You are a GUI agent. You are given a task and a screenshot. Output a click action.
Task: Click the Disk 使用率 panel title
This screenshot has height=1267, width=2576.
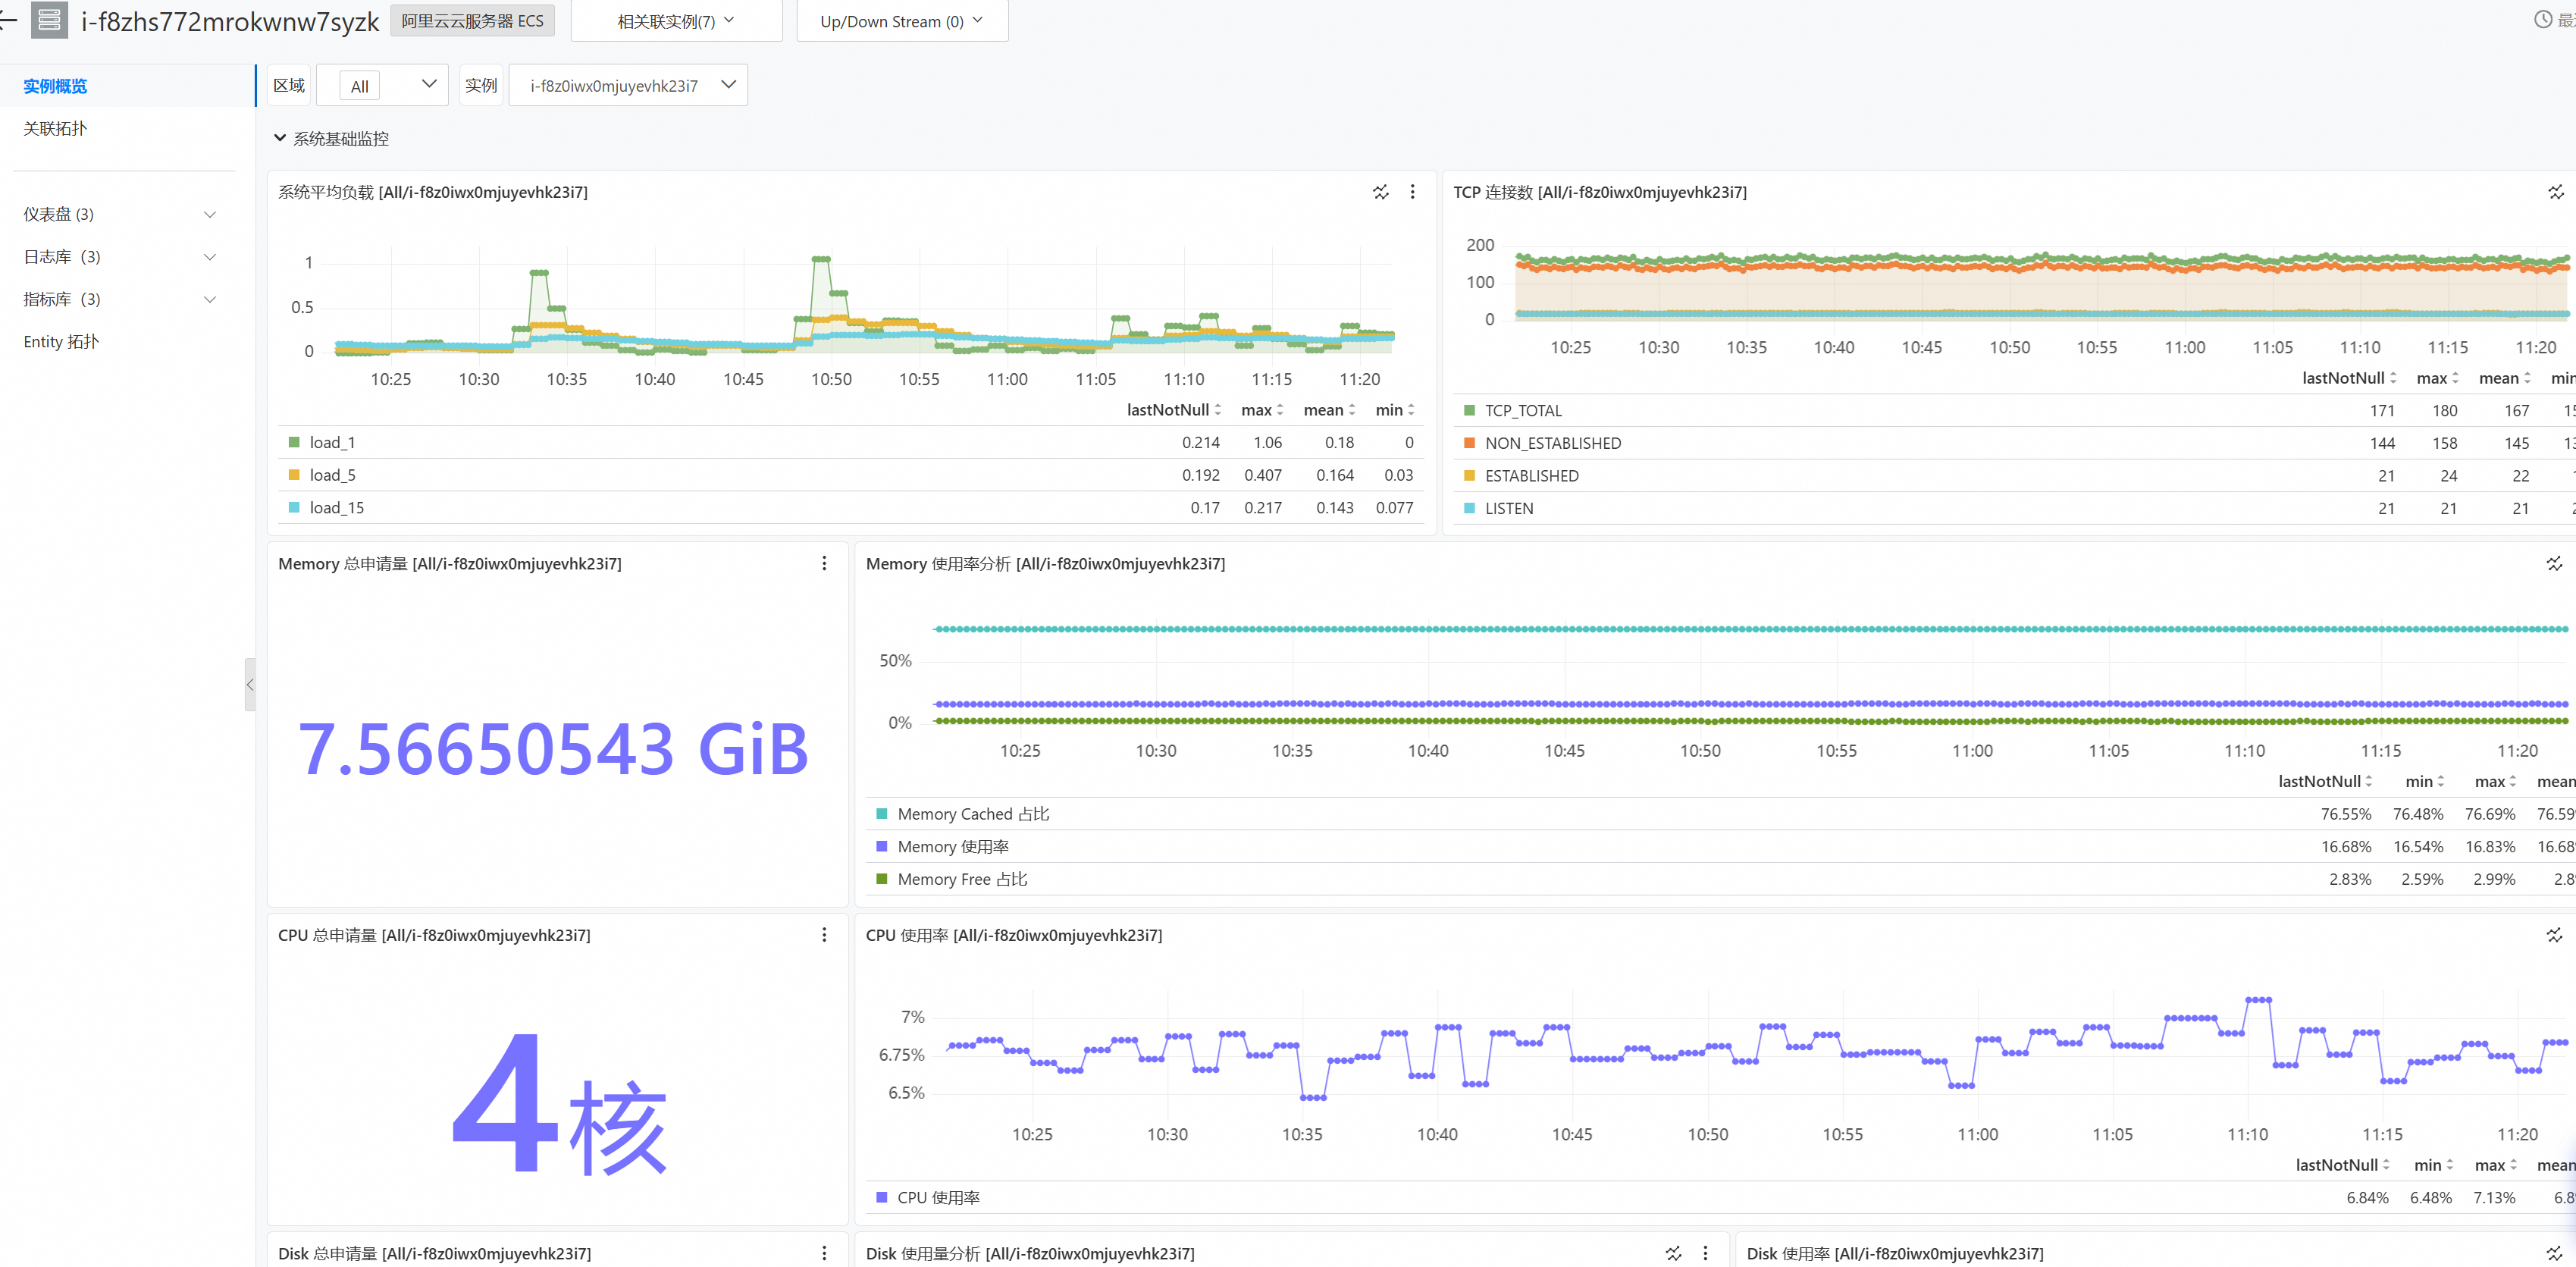tap(1895, 1254)
